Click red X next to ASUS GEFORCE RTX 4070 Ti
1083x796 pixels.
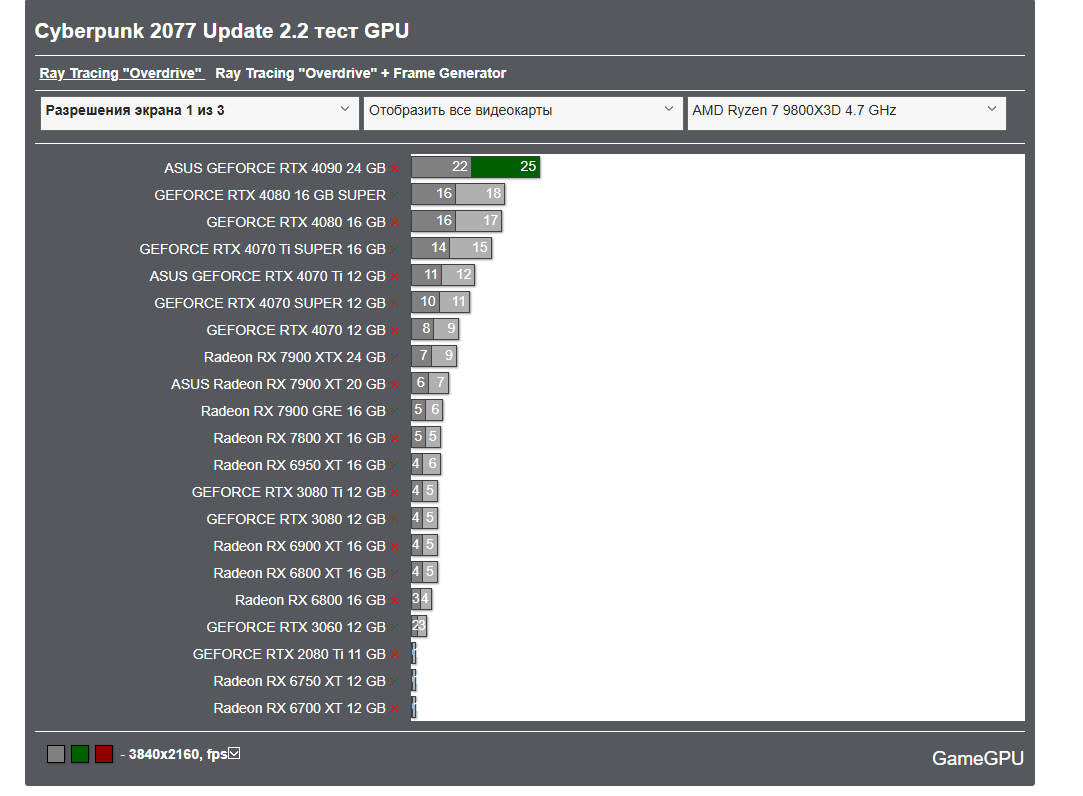(x=394, y=277)
